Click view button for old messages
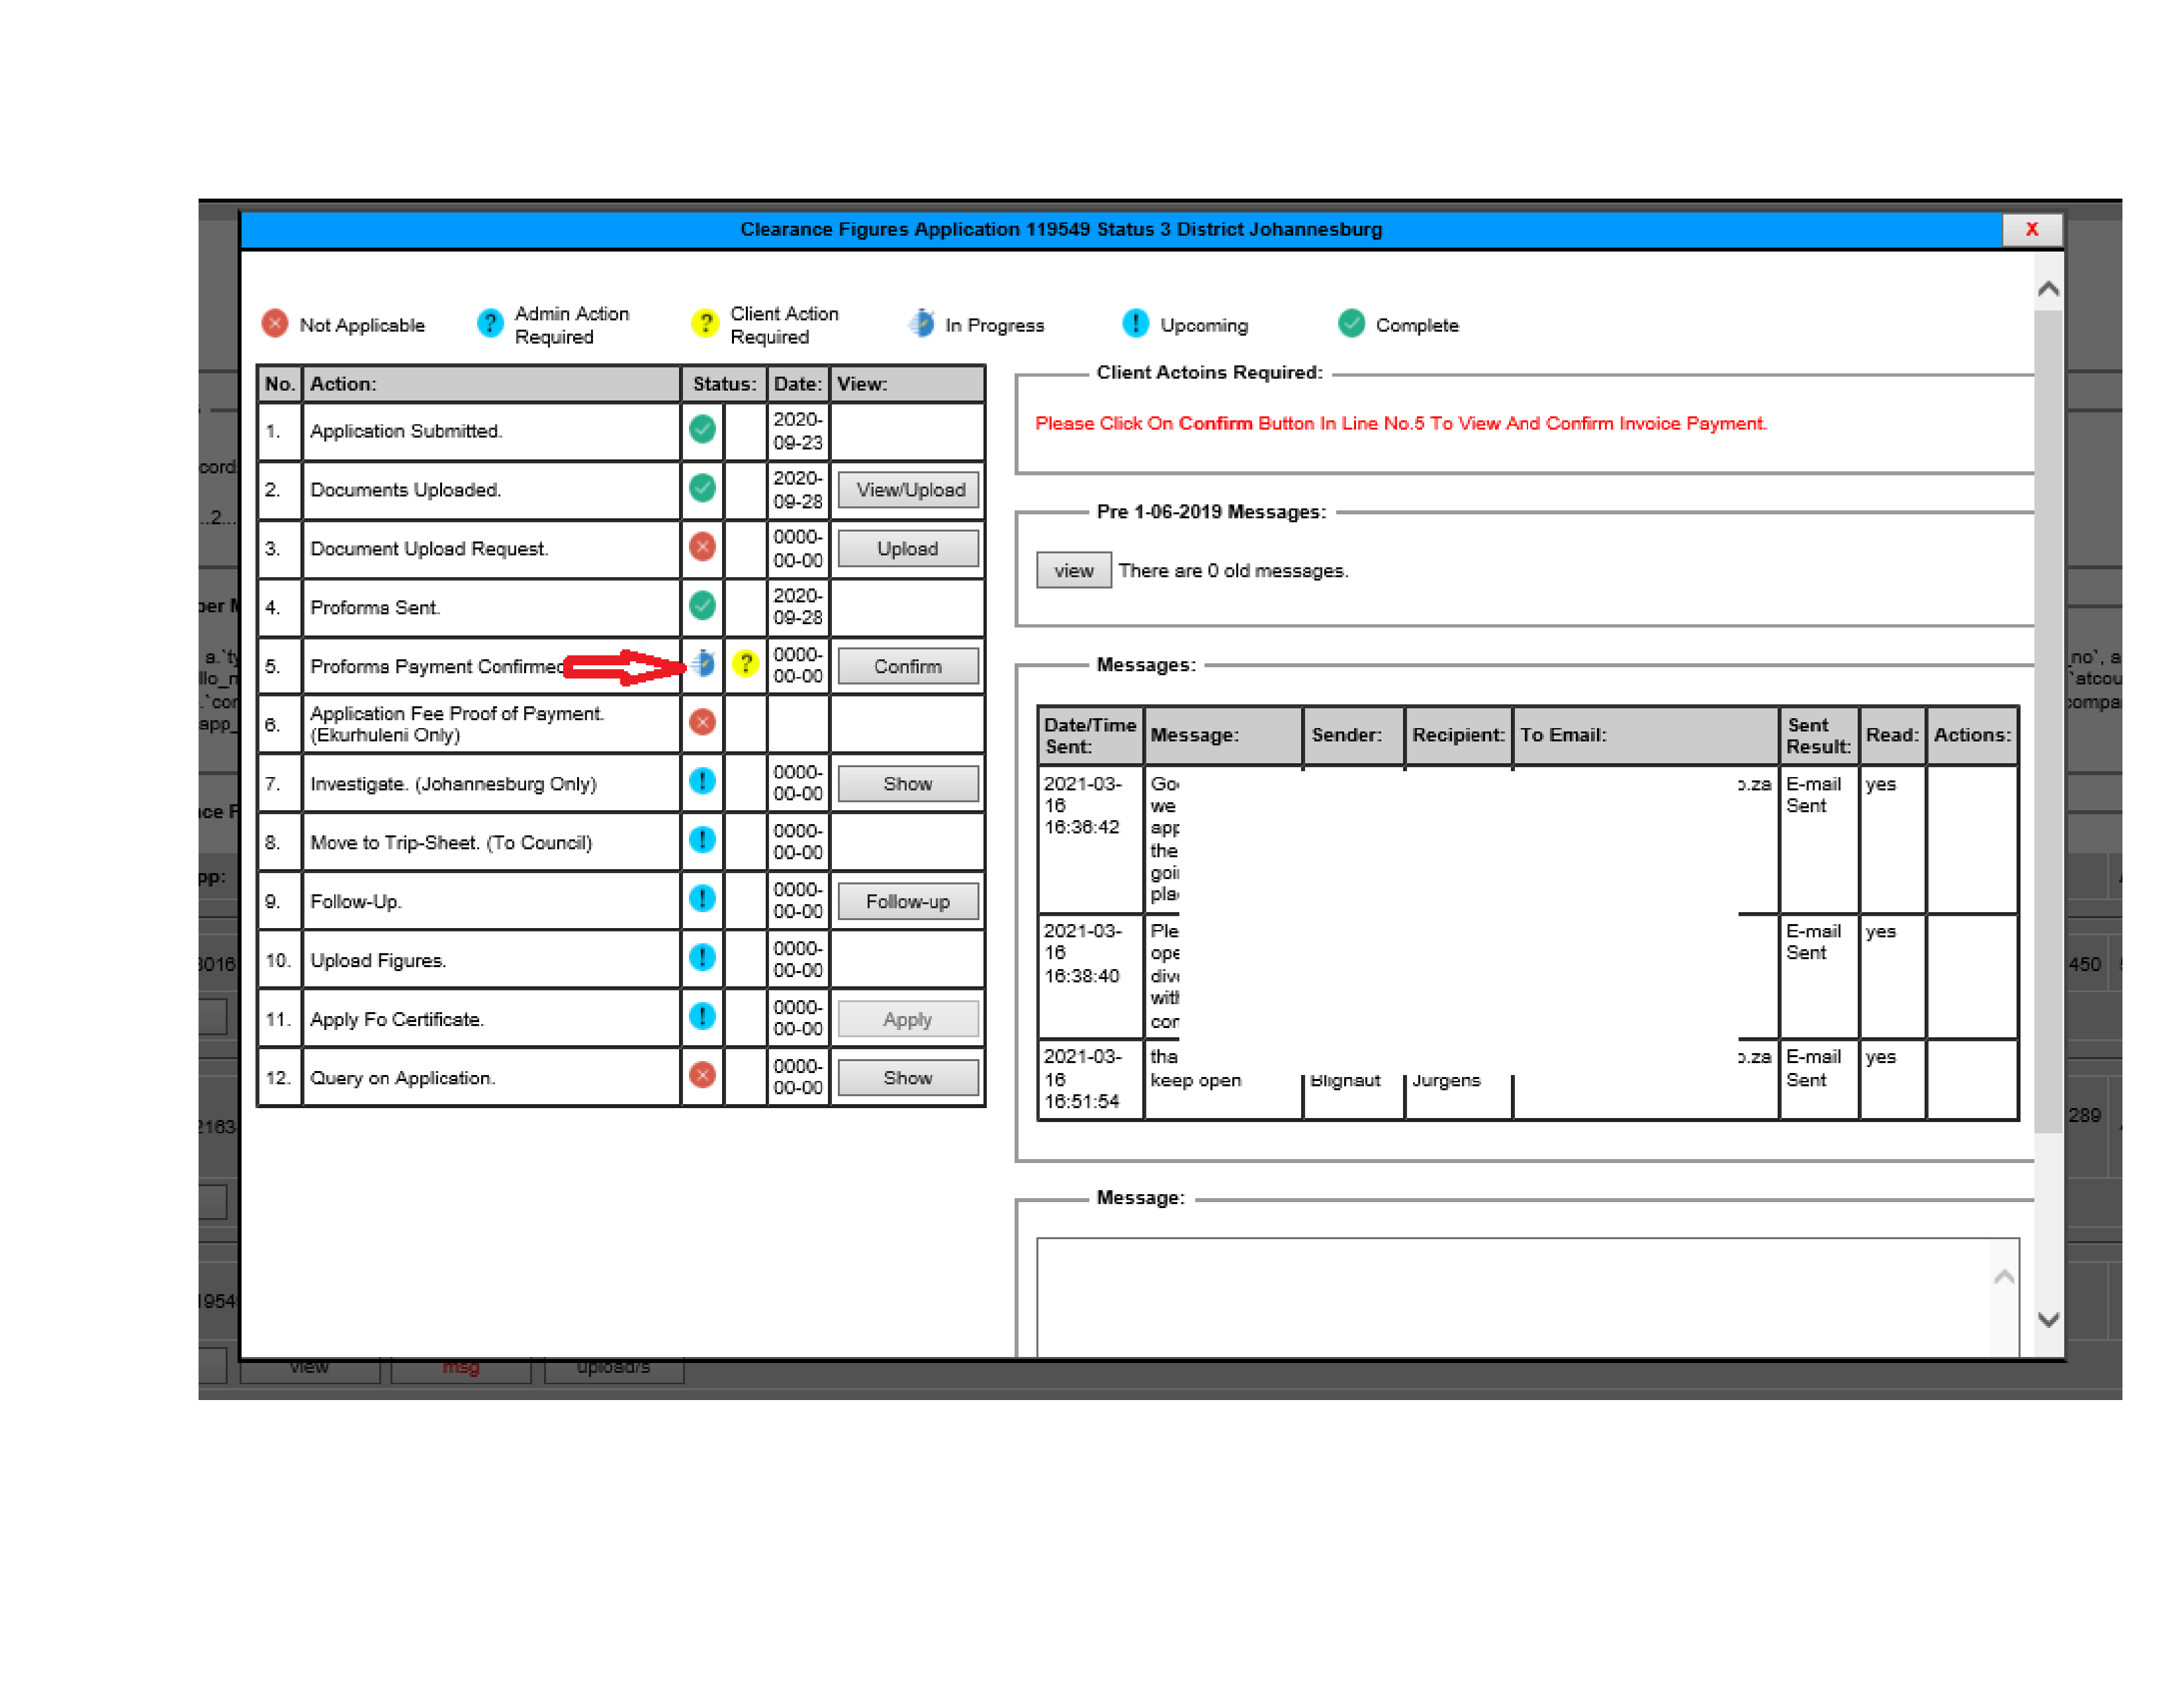The image size is (2184, 1688). point(1073,570)
